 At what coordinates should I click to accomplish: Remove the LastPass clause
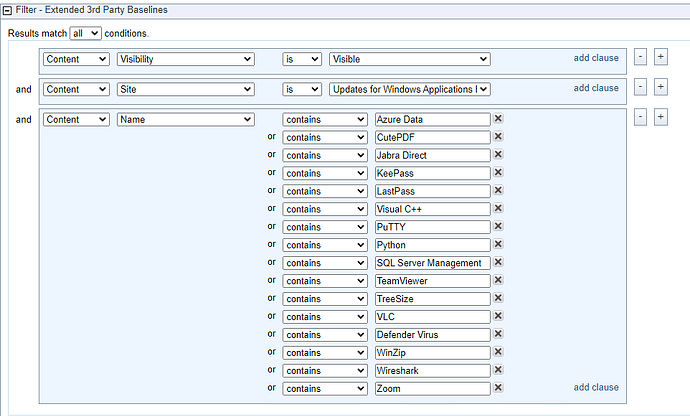tap(498, 190)
